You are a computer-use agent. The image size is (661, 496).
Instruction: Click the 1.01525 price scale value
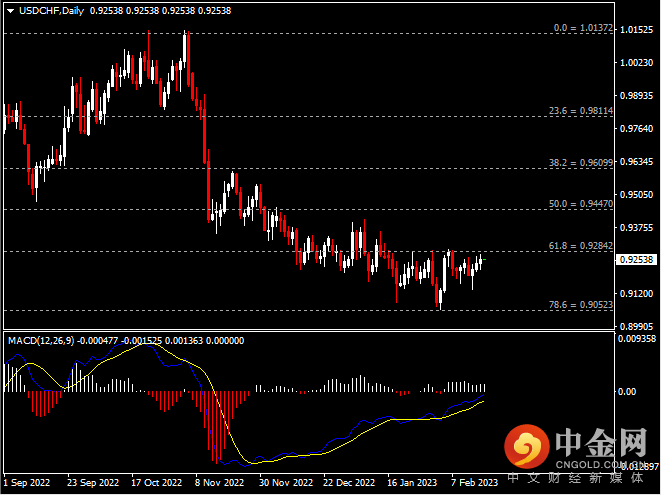[x=638, y=30]
